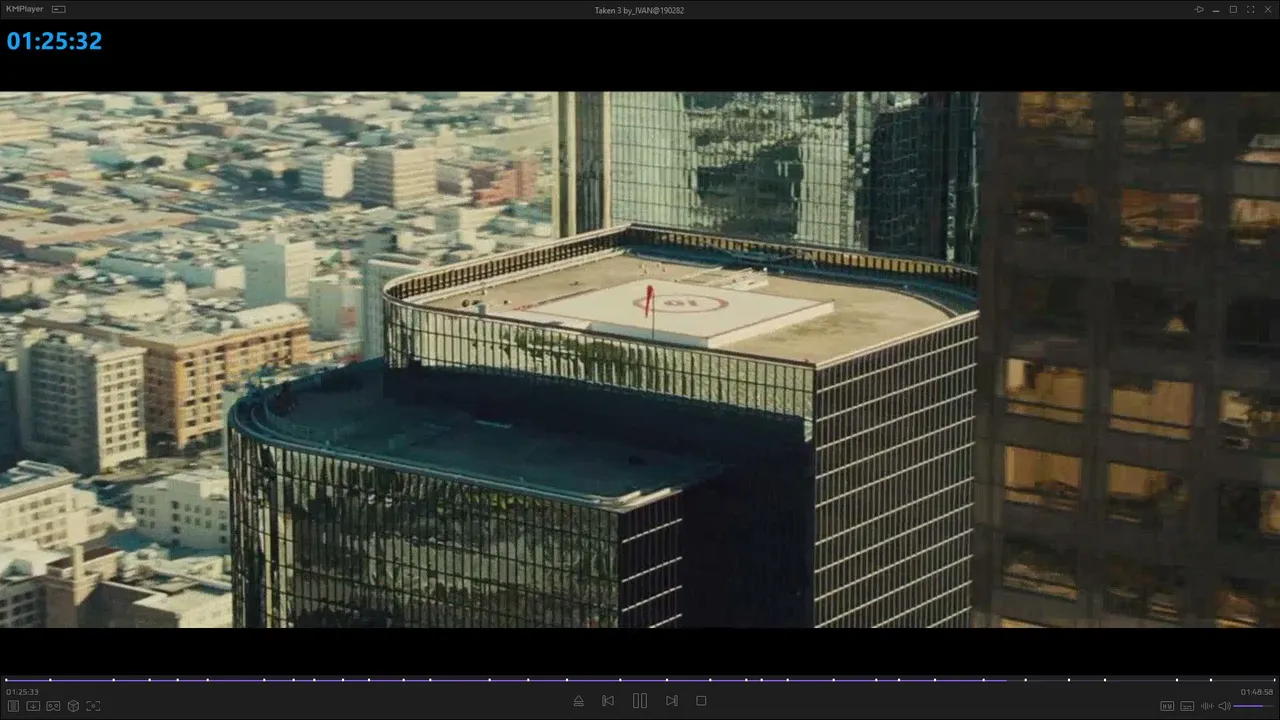Toggle the subtitles icon
The image size is (1280, 720).
(1187, 706)
